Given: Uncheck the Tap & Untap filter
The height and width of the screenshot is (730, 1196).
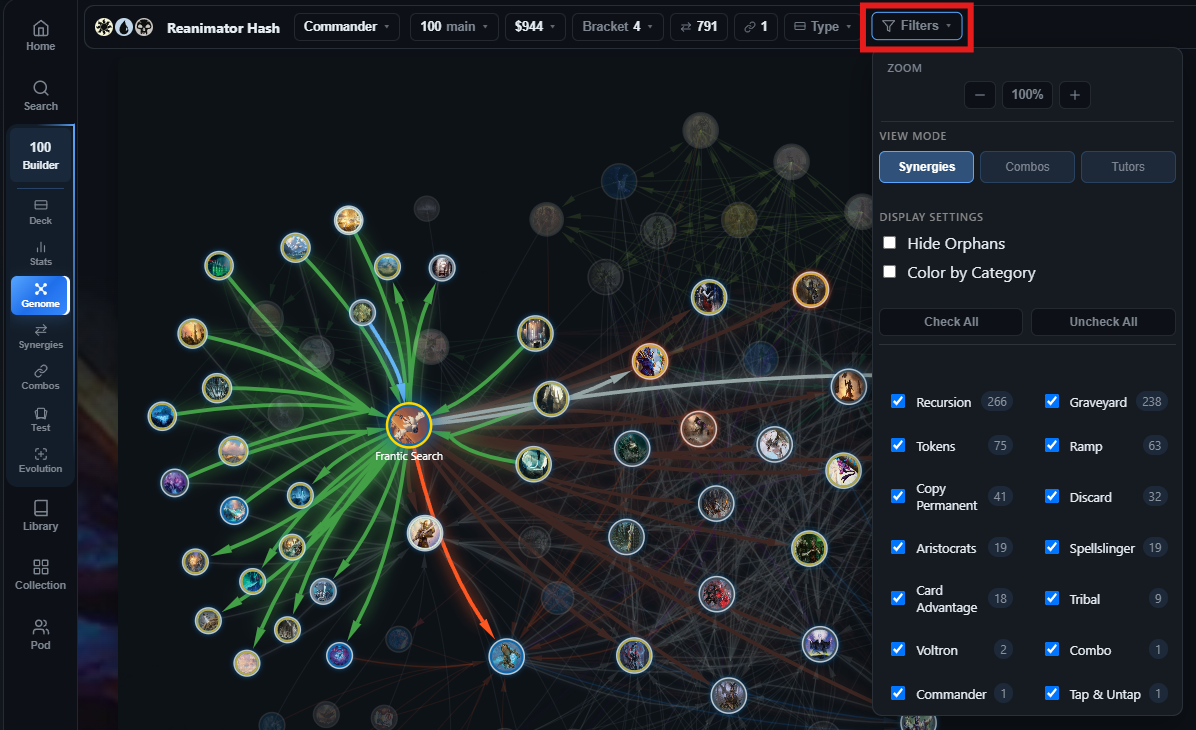Looking at the screenshot, I should tap(1052, 693).
